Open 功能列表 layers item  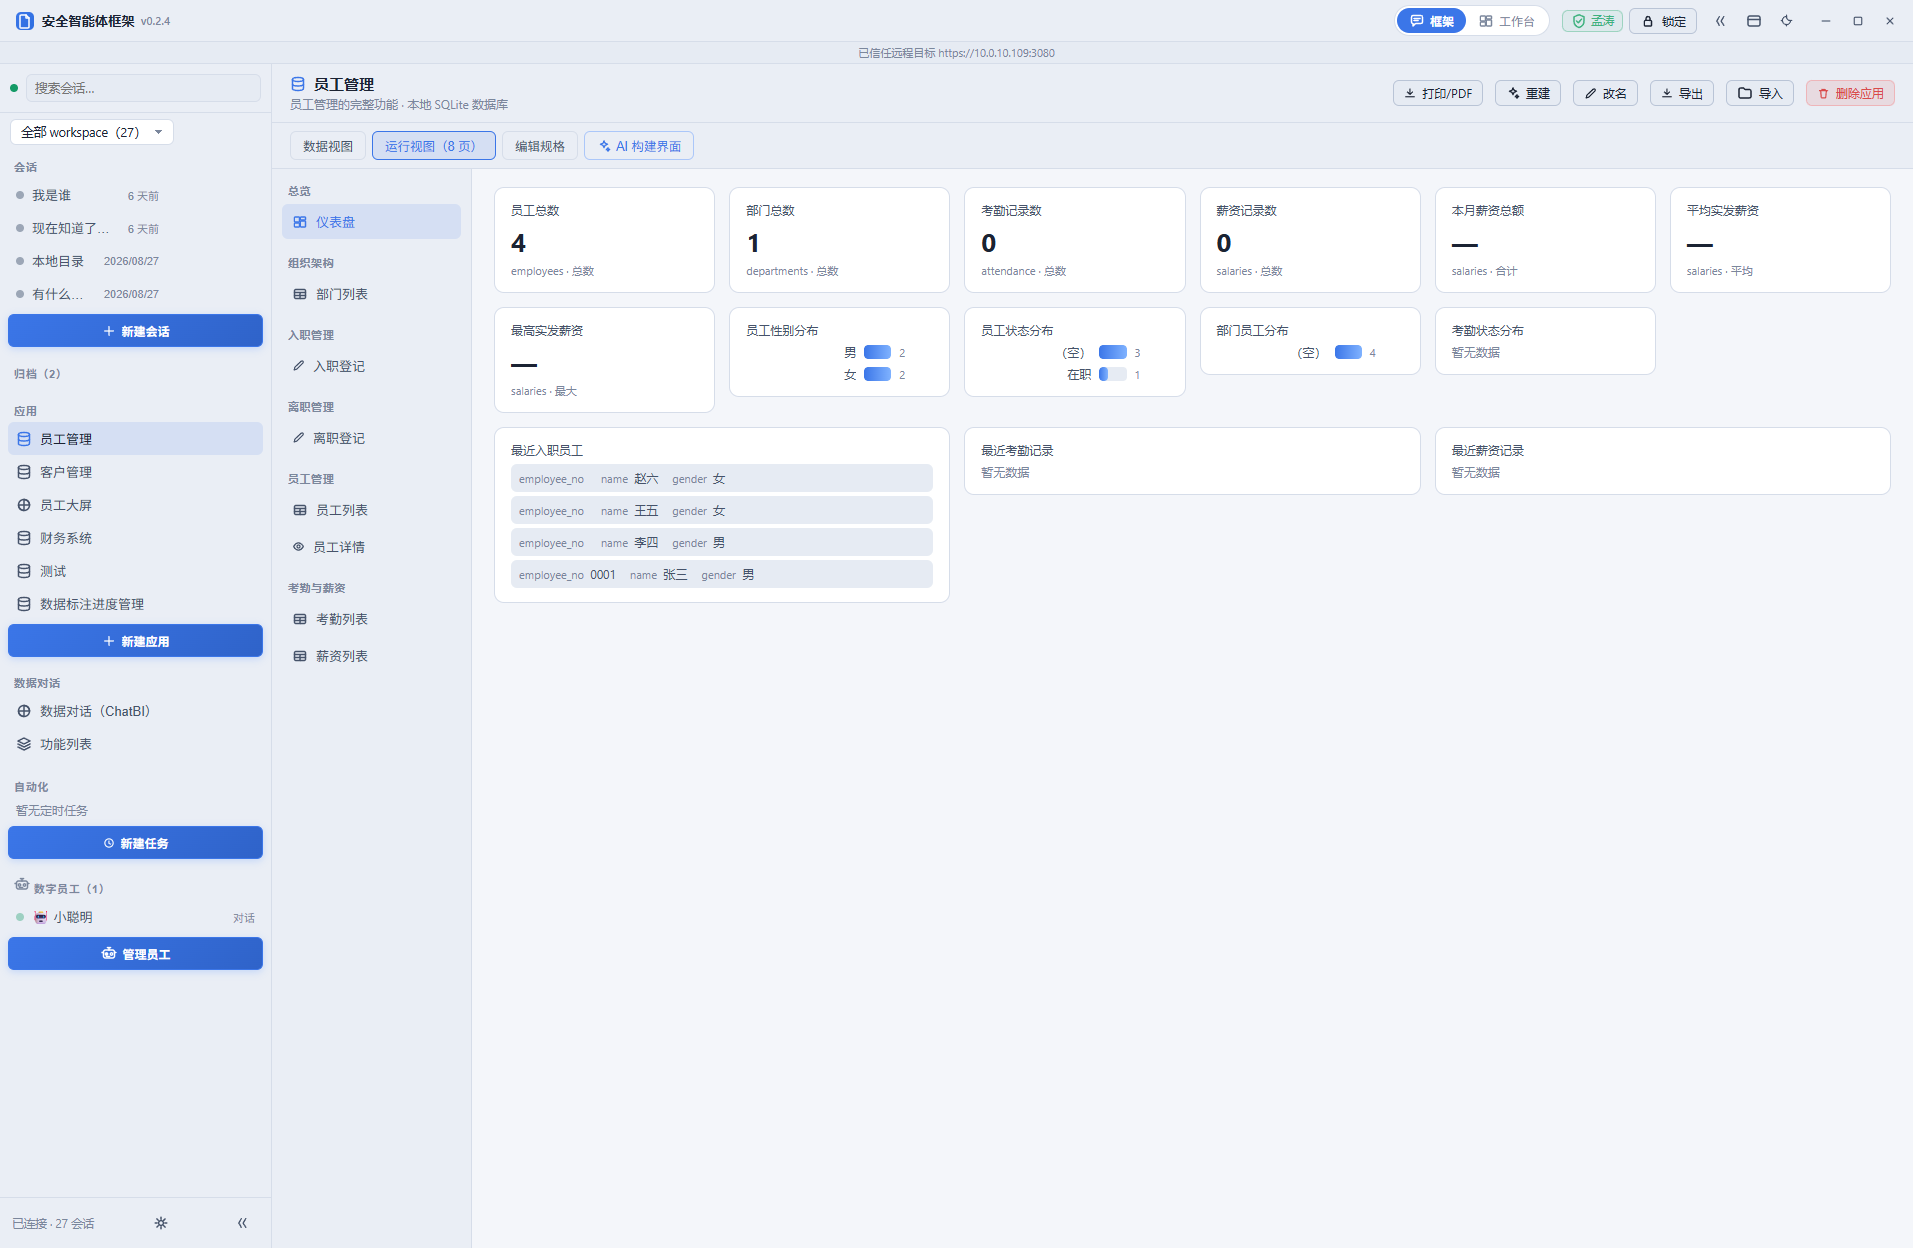135,744
